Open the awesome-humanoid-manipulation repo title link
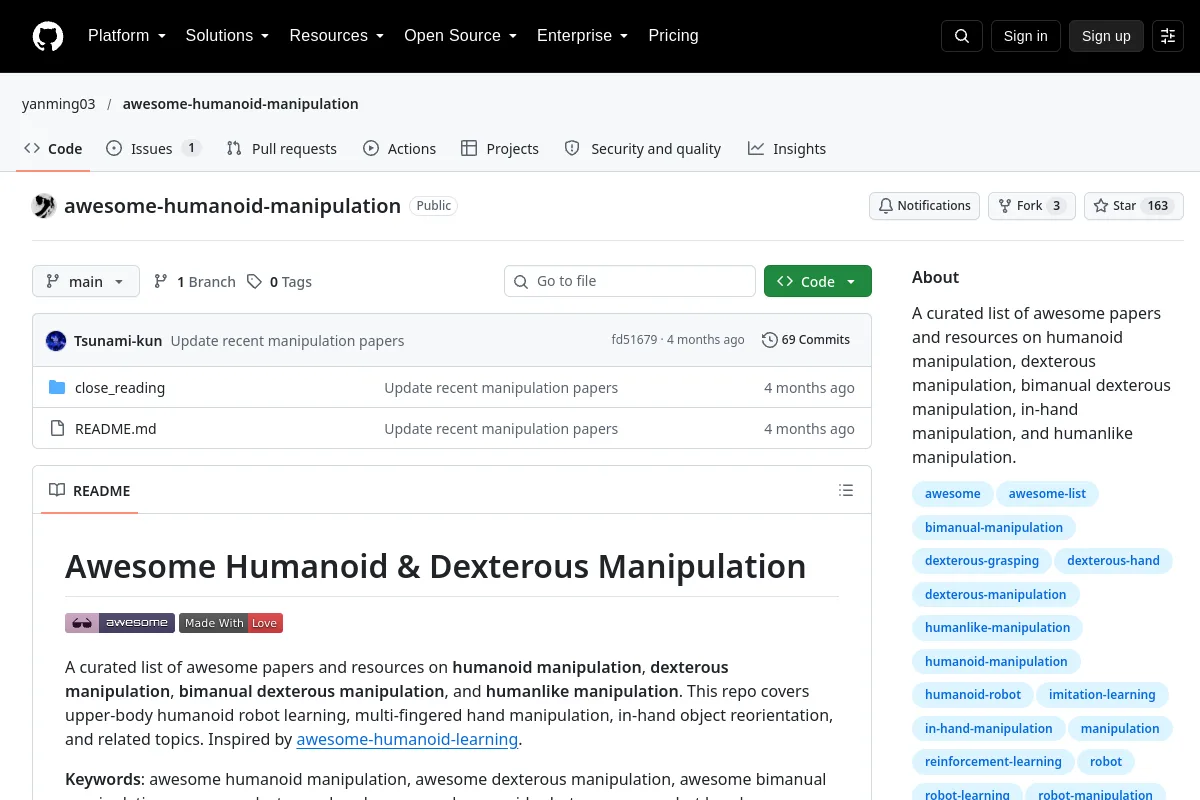Viewport: 1200px width, 800px height. point(232,206)
